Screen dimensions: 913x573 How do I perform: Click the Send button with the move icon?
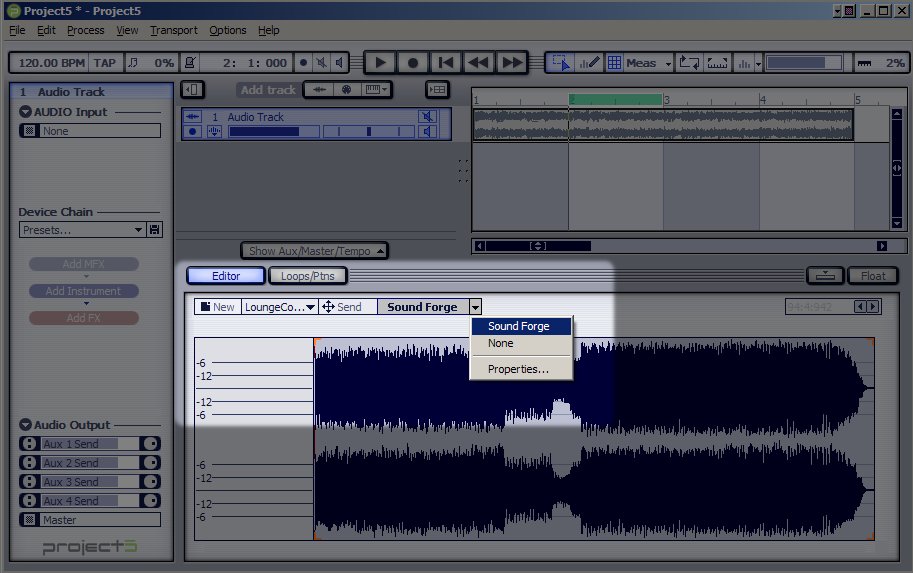click(x=342, y=307)
